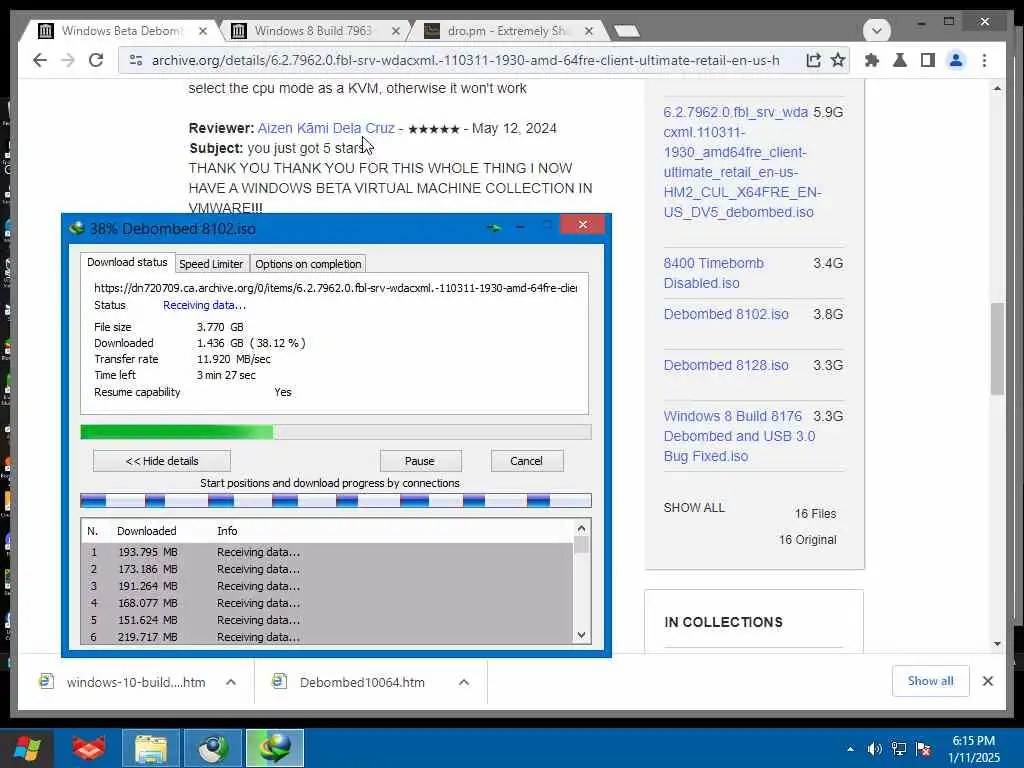Image resolution: width=1024 pixels, height=768 pixels.
Task: Click the download URL text in IDM
Action: coord(335,288)
